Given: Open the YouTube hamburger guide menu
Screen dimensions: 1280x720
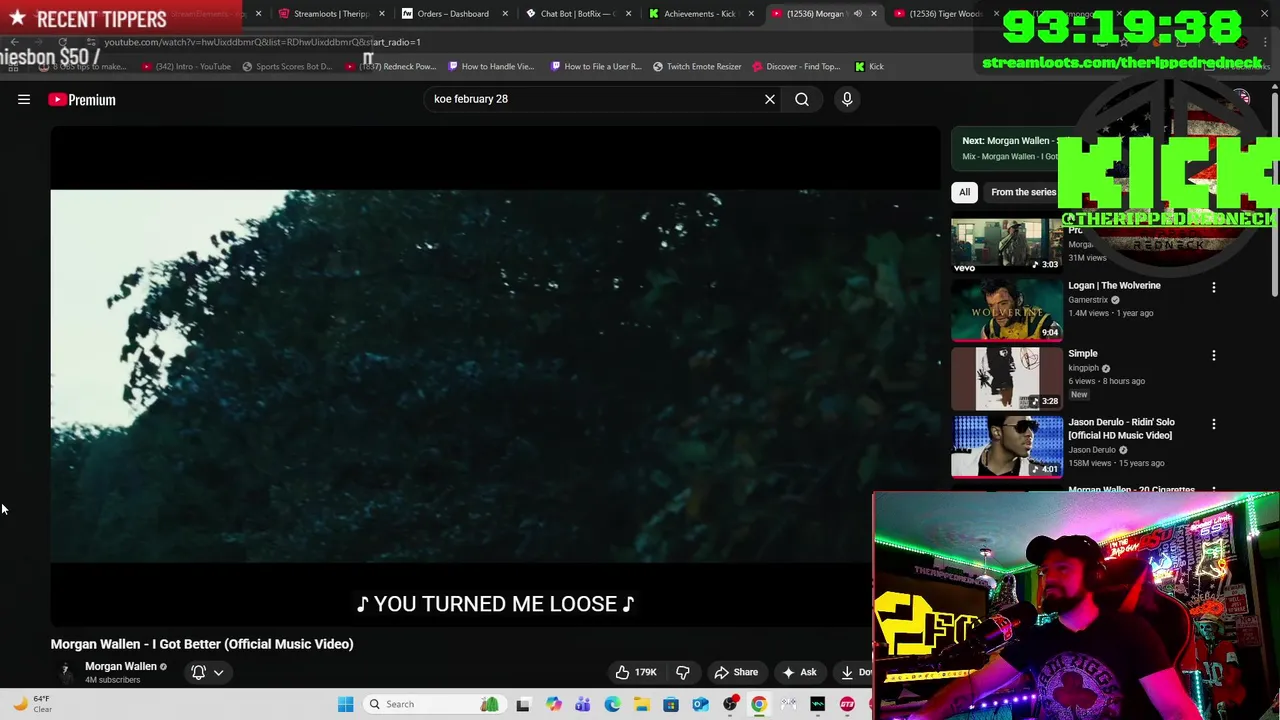Looking at the screenshot, I should (x=24, y=99).
